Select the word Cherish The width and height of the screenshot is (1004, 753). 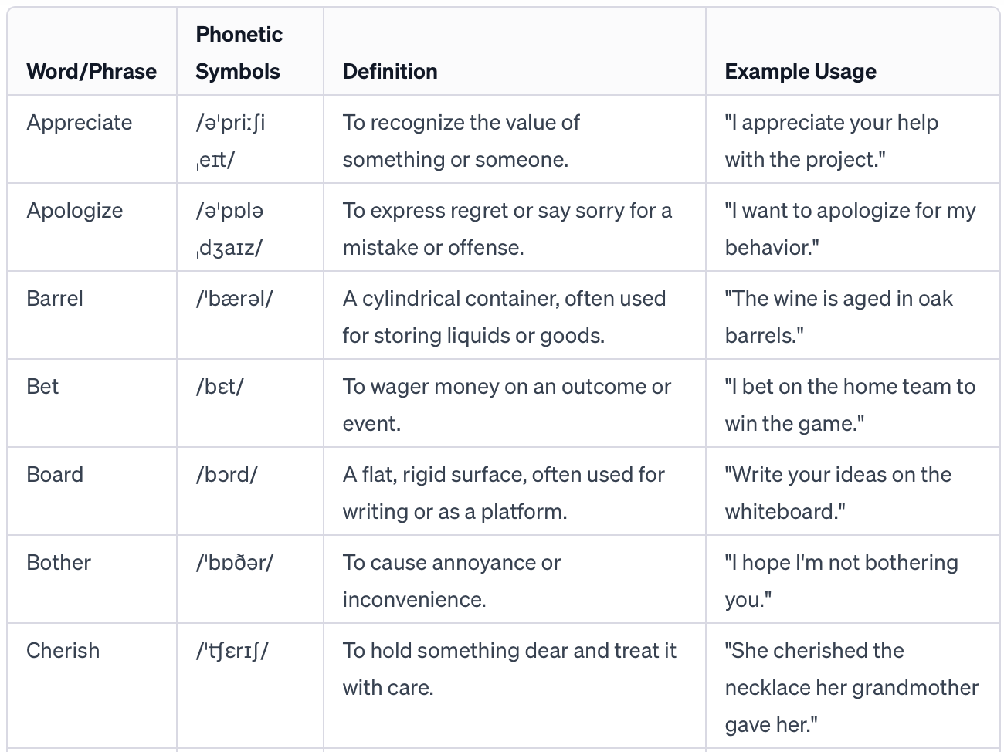pos(63,651)
